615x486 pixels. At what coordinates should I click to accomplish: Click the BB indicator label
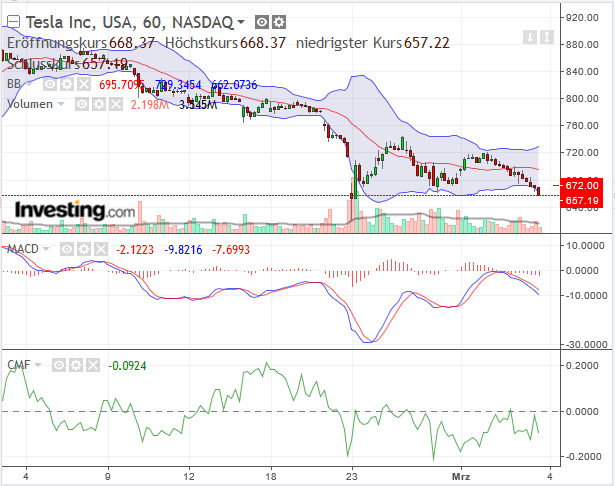14,84
